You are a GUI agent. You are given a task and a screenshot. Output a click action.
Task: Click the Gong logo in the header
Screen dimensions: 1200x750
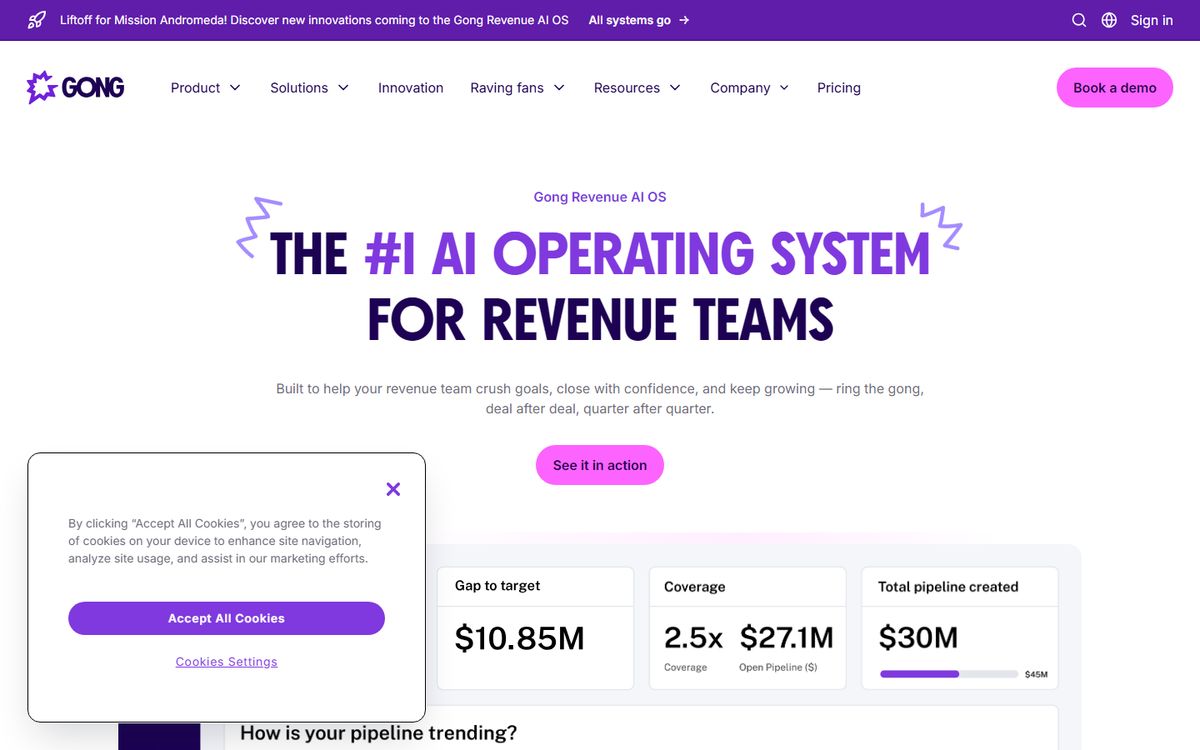tap(75, 88)
